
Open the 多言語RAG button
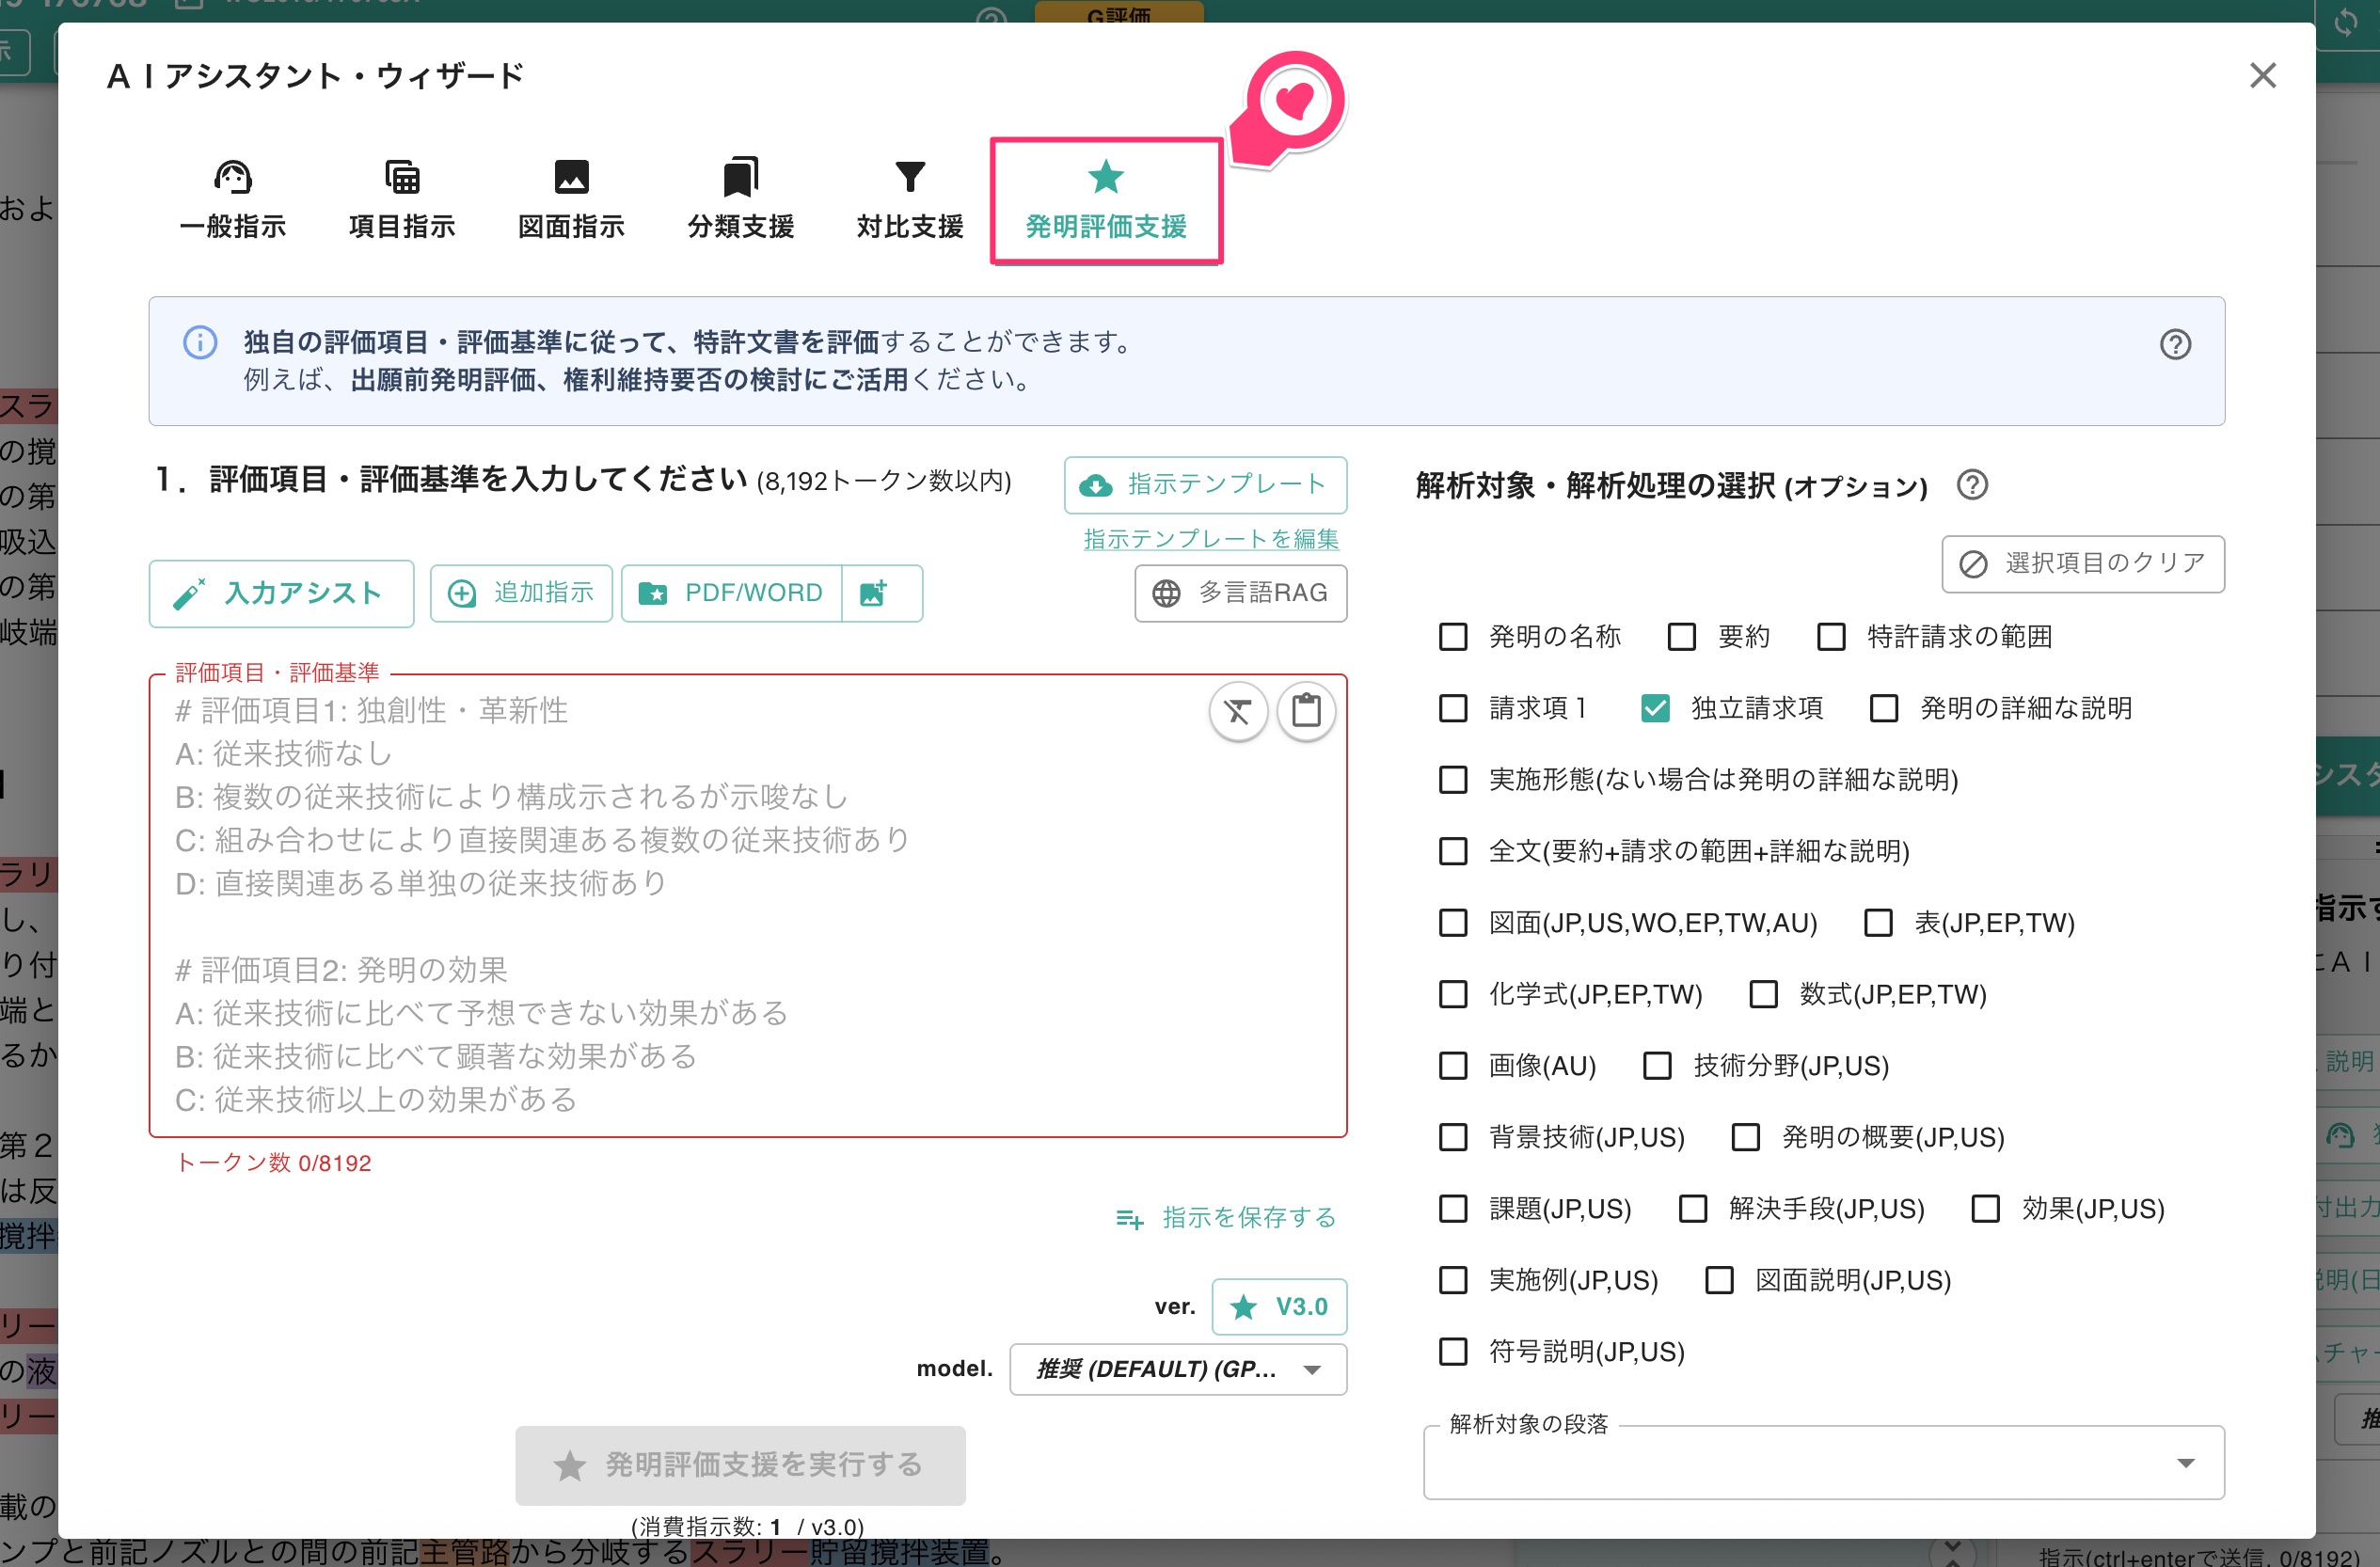pyautogui.click(x=1240, y=593)
